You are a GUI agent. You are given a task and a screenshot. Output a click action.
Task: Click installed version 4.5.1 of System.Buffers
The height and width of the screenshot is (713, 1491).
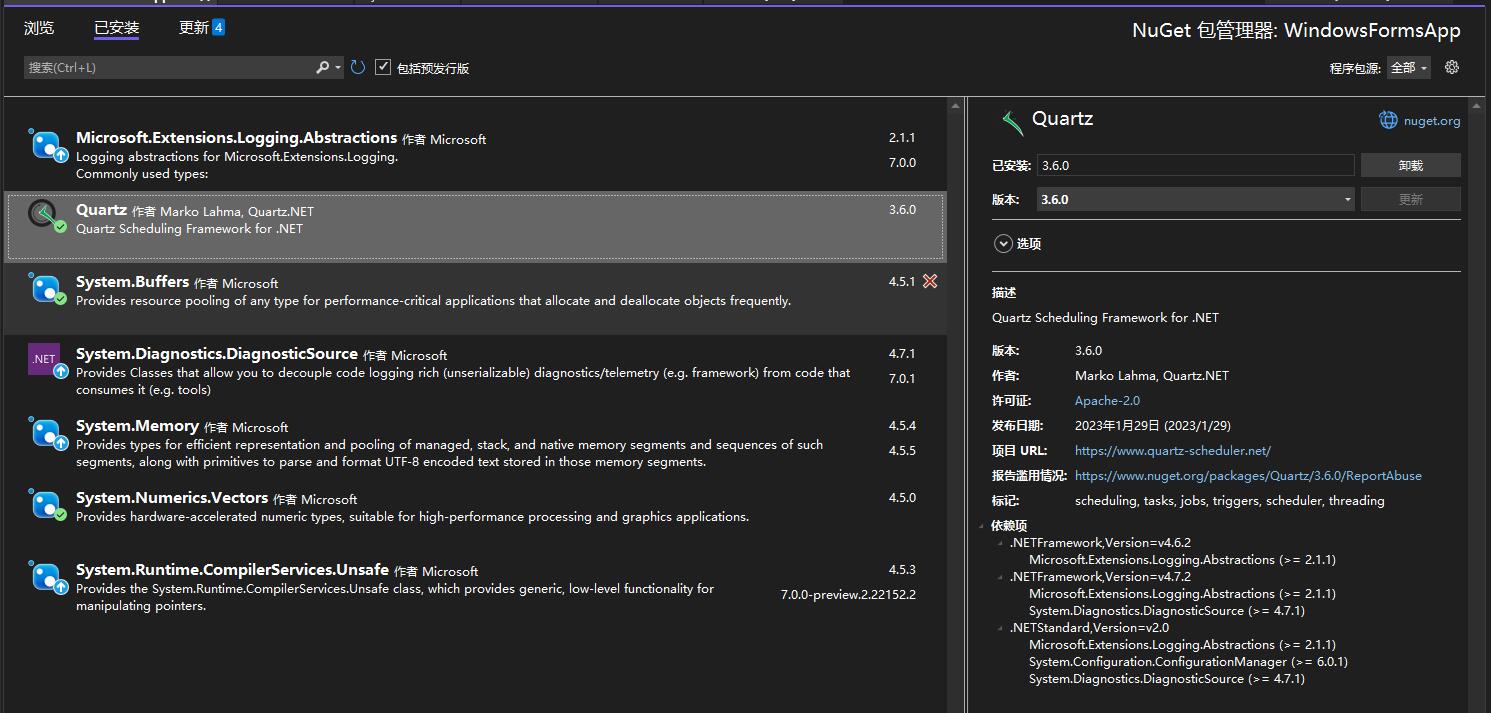(902, 282)
